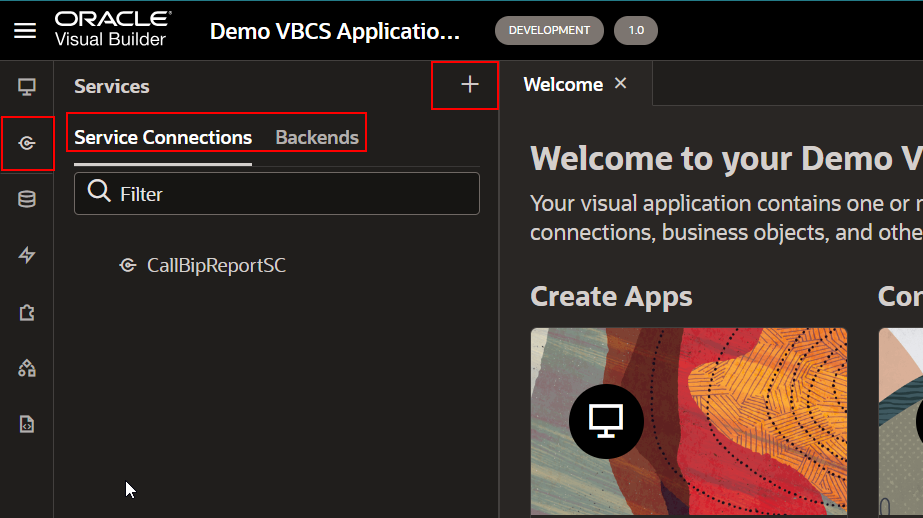The image size is (923, 518).
Task: Open the Source code file icon
Action: [x=26, y=424]
